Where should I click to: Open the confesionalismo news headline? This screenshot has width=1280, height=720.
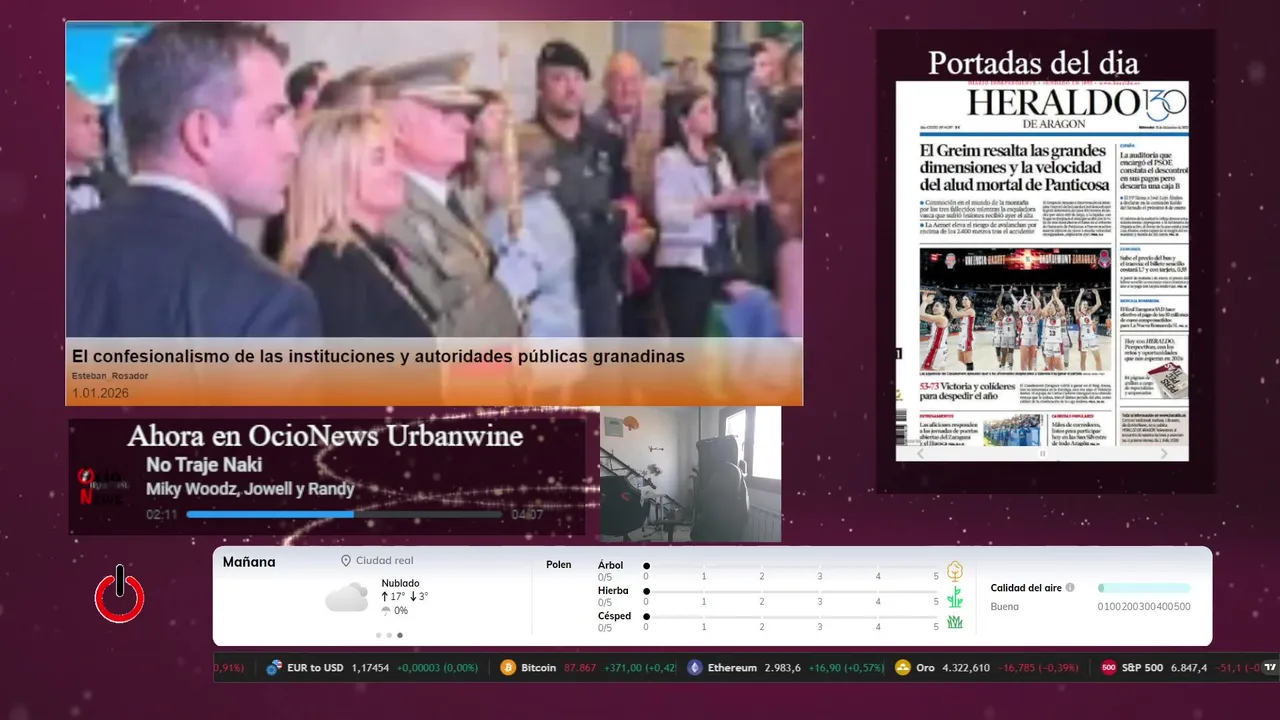tap(378, 356)
